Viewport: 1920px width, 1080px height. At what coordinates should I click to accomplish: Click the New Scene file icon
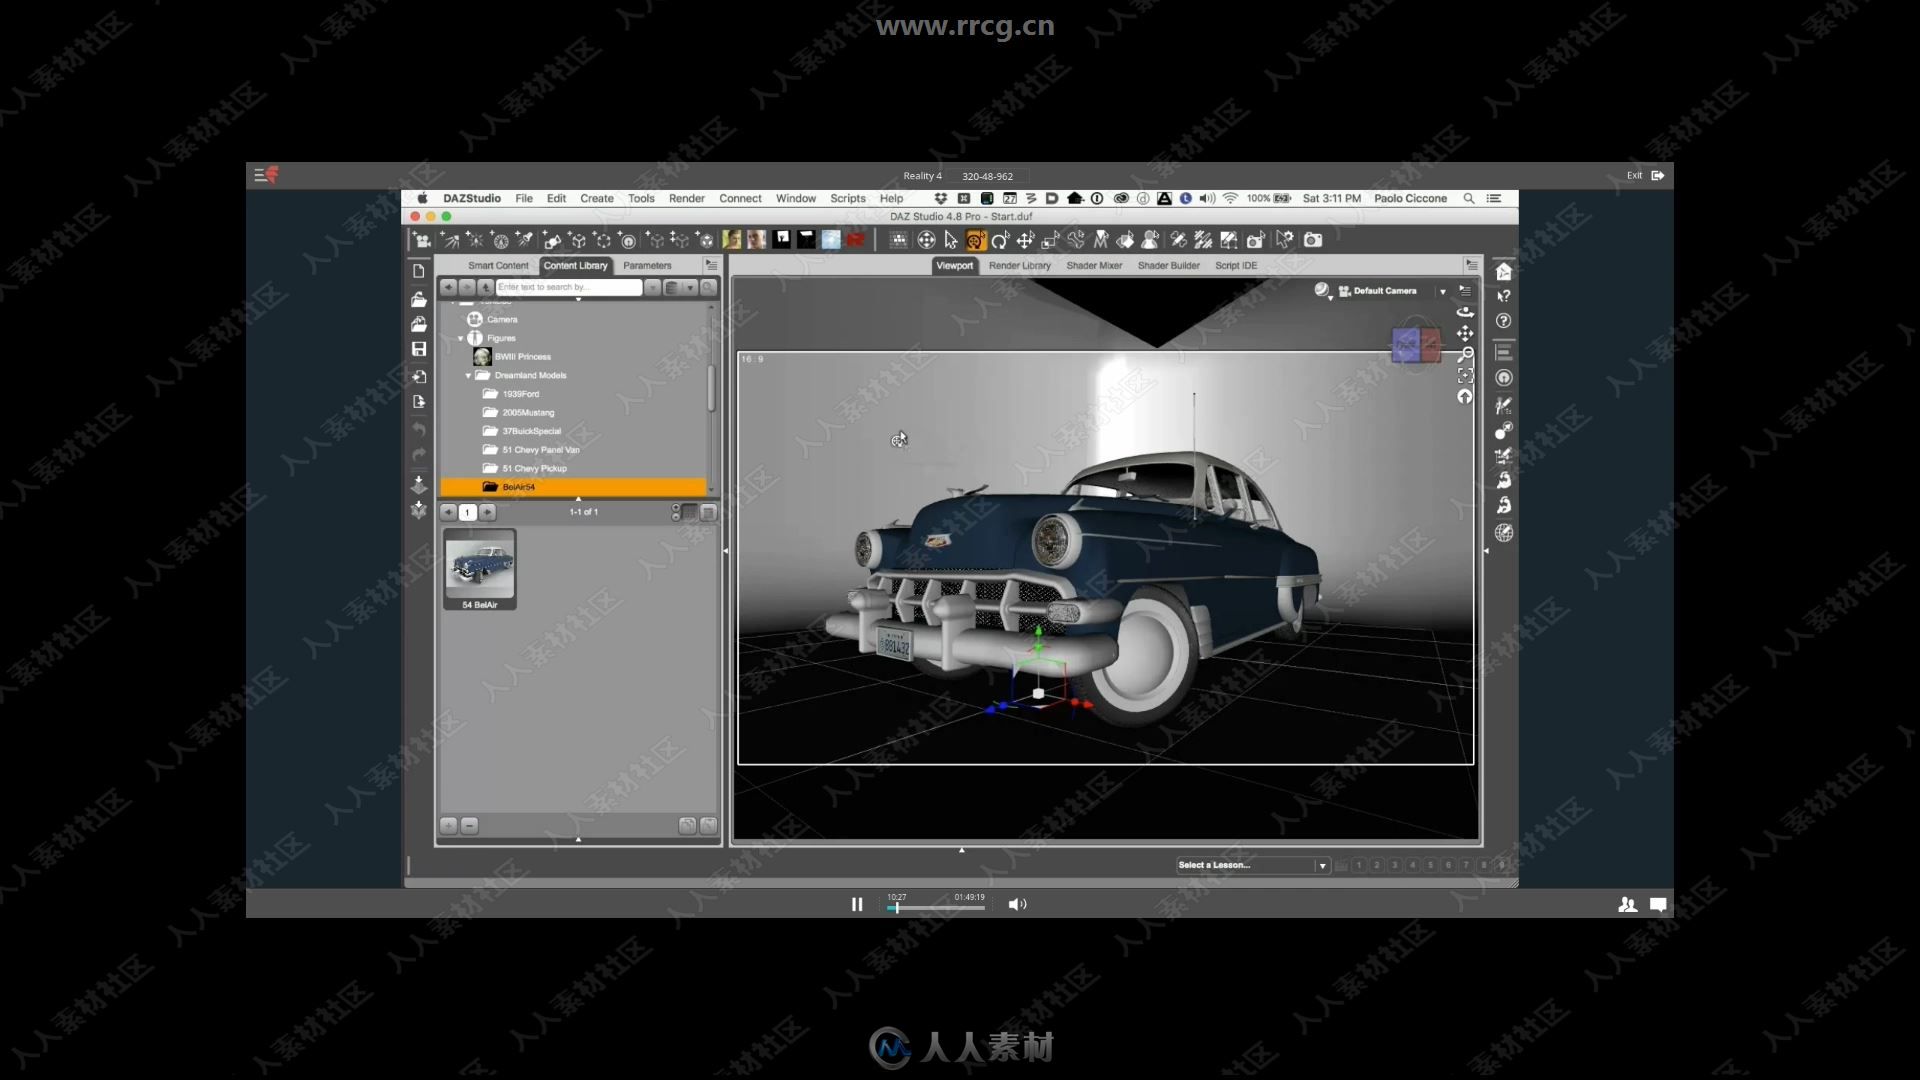point(419,271)
